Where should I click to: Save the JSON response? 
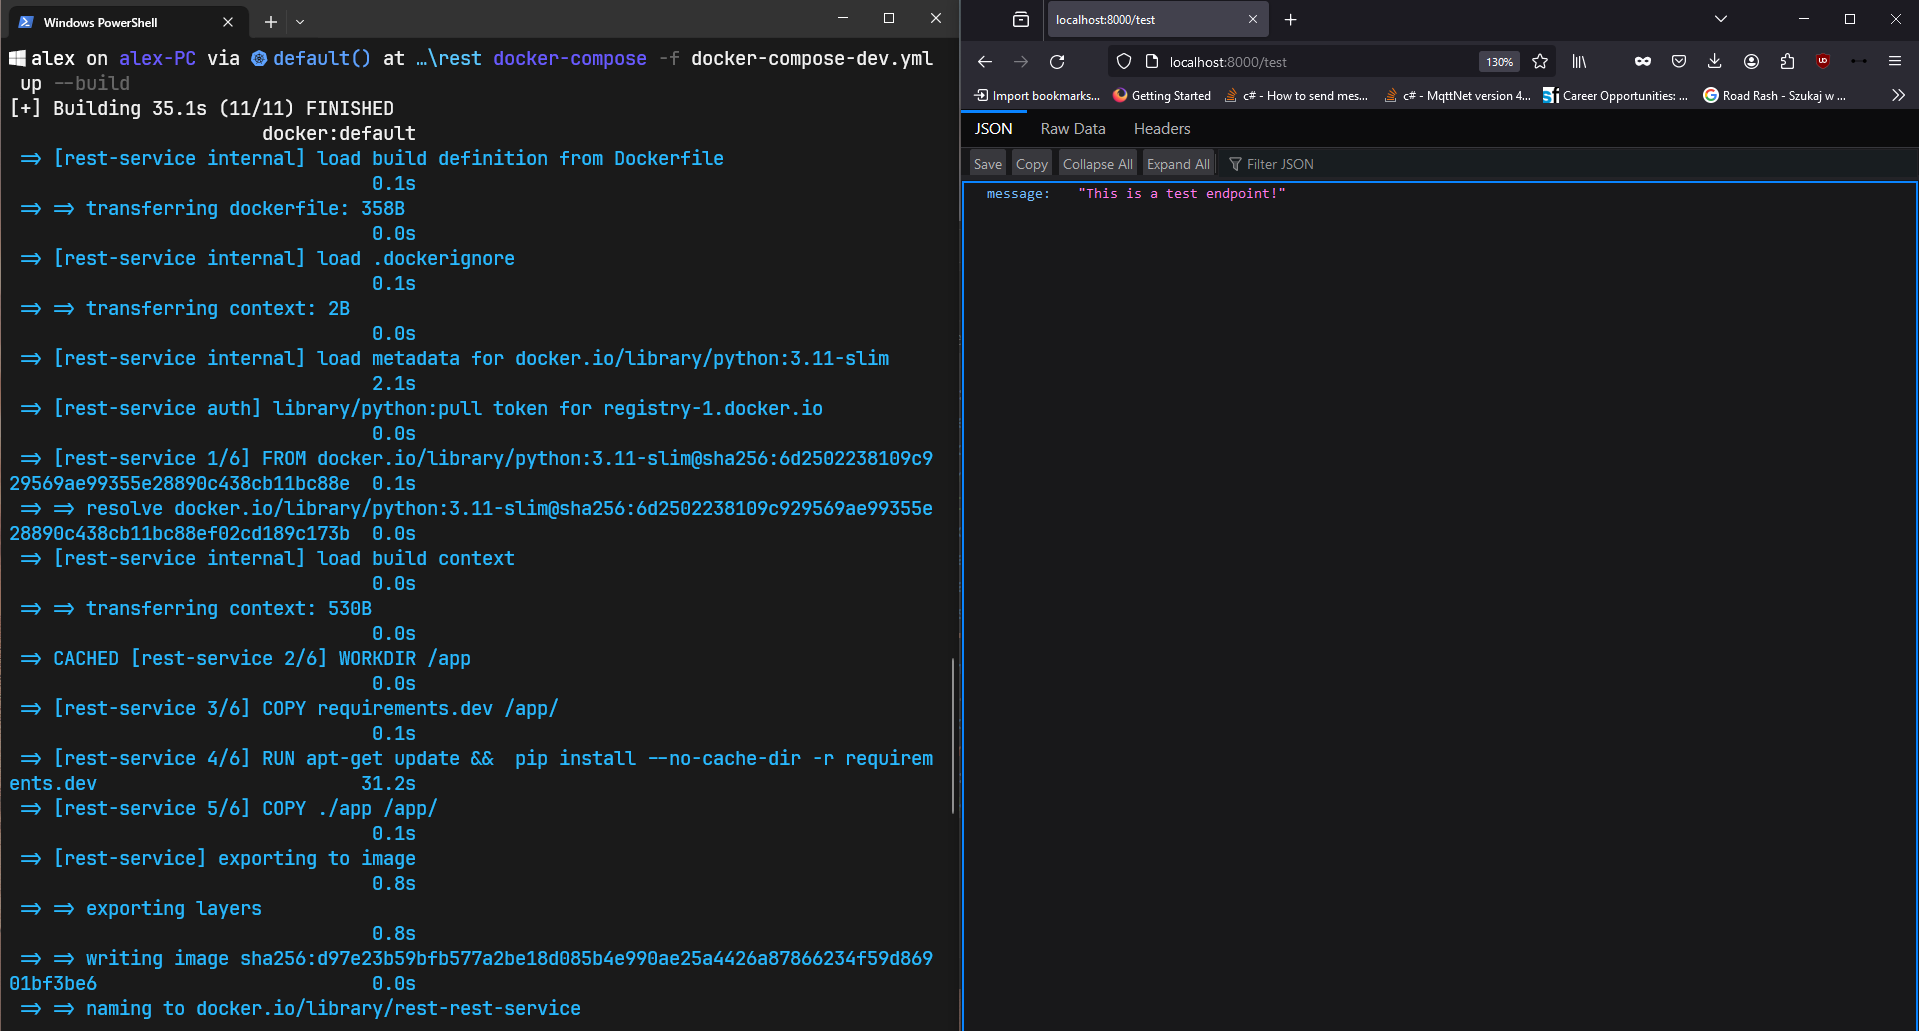point(988,164)
